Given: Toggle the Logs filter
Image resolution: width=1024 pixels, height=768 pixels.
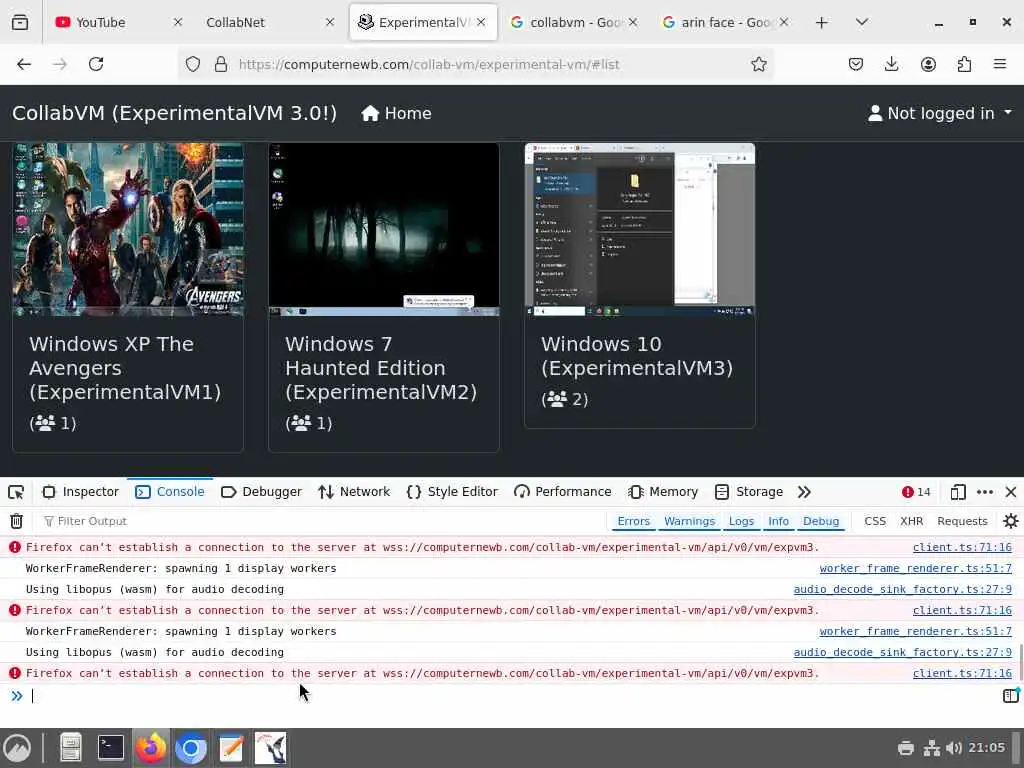Looking at the screenshot, I should point(741,521).
